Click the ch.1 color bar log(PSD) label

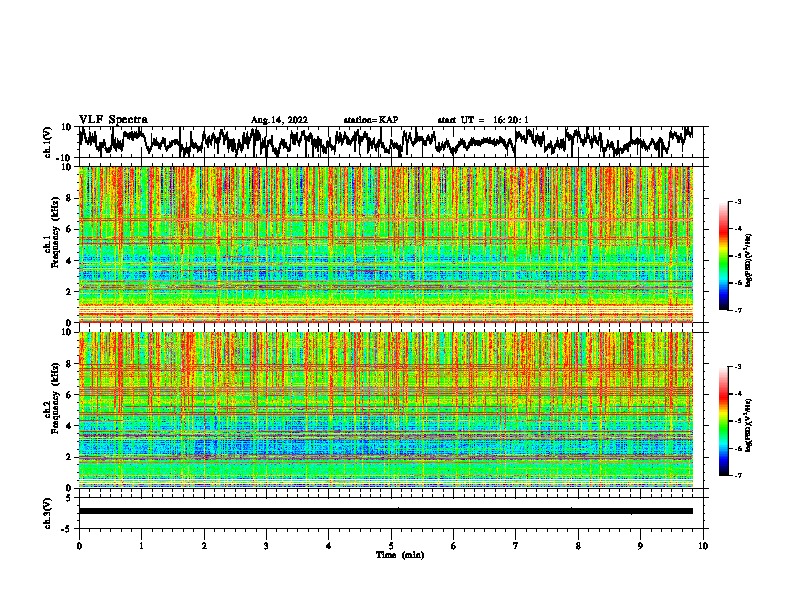click(749, 261)
